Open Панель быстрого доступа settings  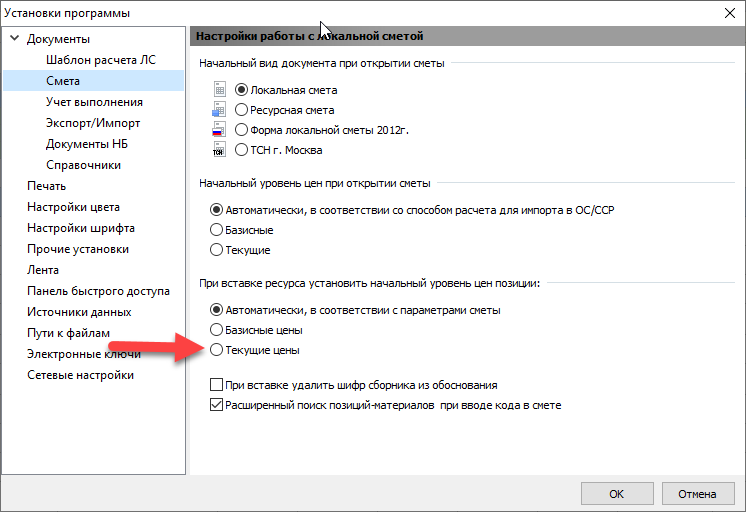(x=98, y=291)
